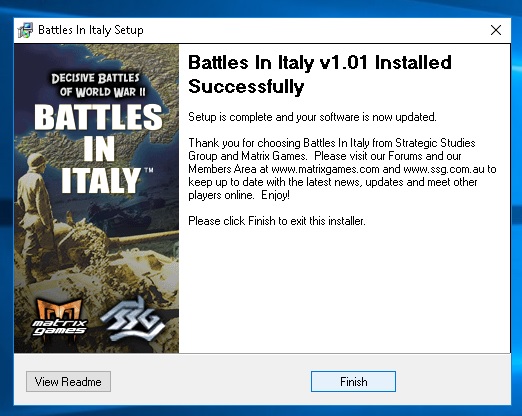The height and width of the screenshot is (416, 522).
Task: Click the www.ssg.com.au address
Action: [444, 169]
